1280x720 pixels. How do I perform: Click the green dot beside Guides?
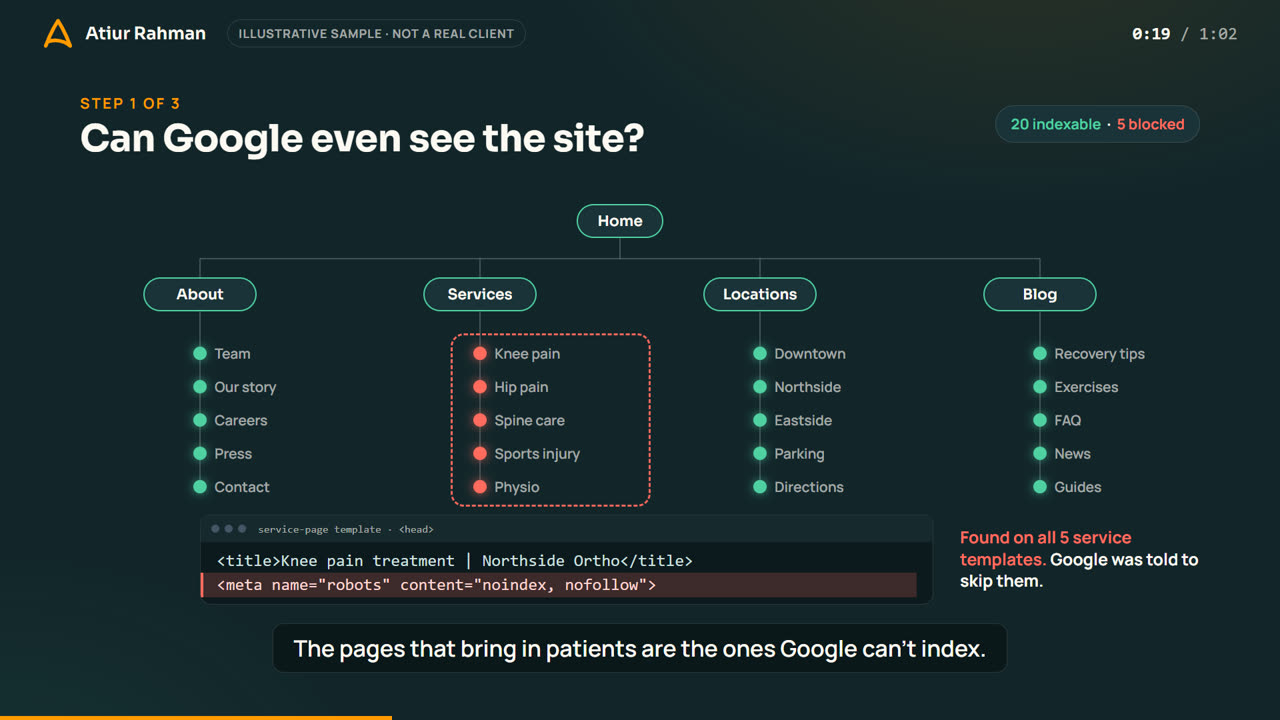point(1040,487)
